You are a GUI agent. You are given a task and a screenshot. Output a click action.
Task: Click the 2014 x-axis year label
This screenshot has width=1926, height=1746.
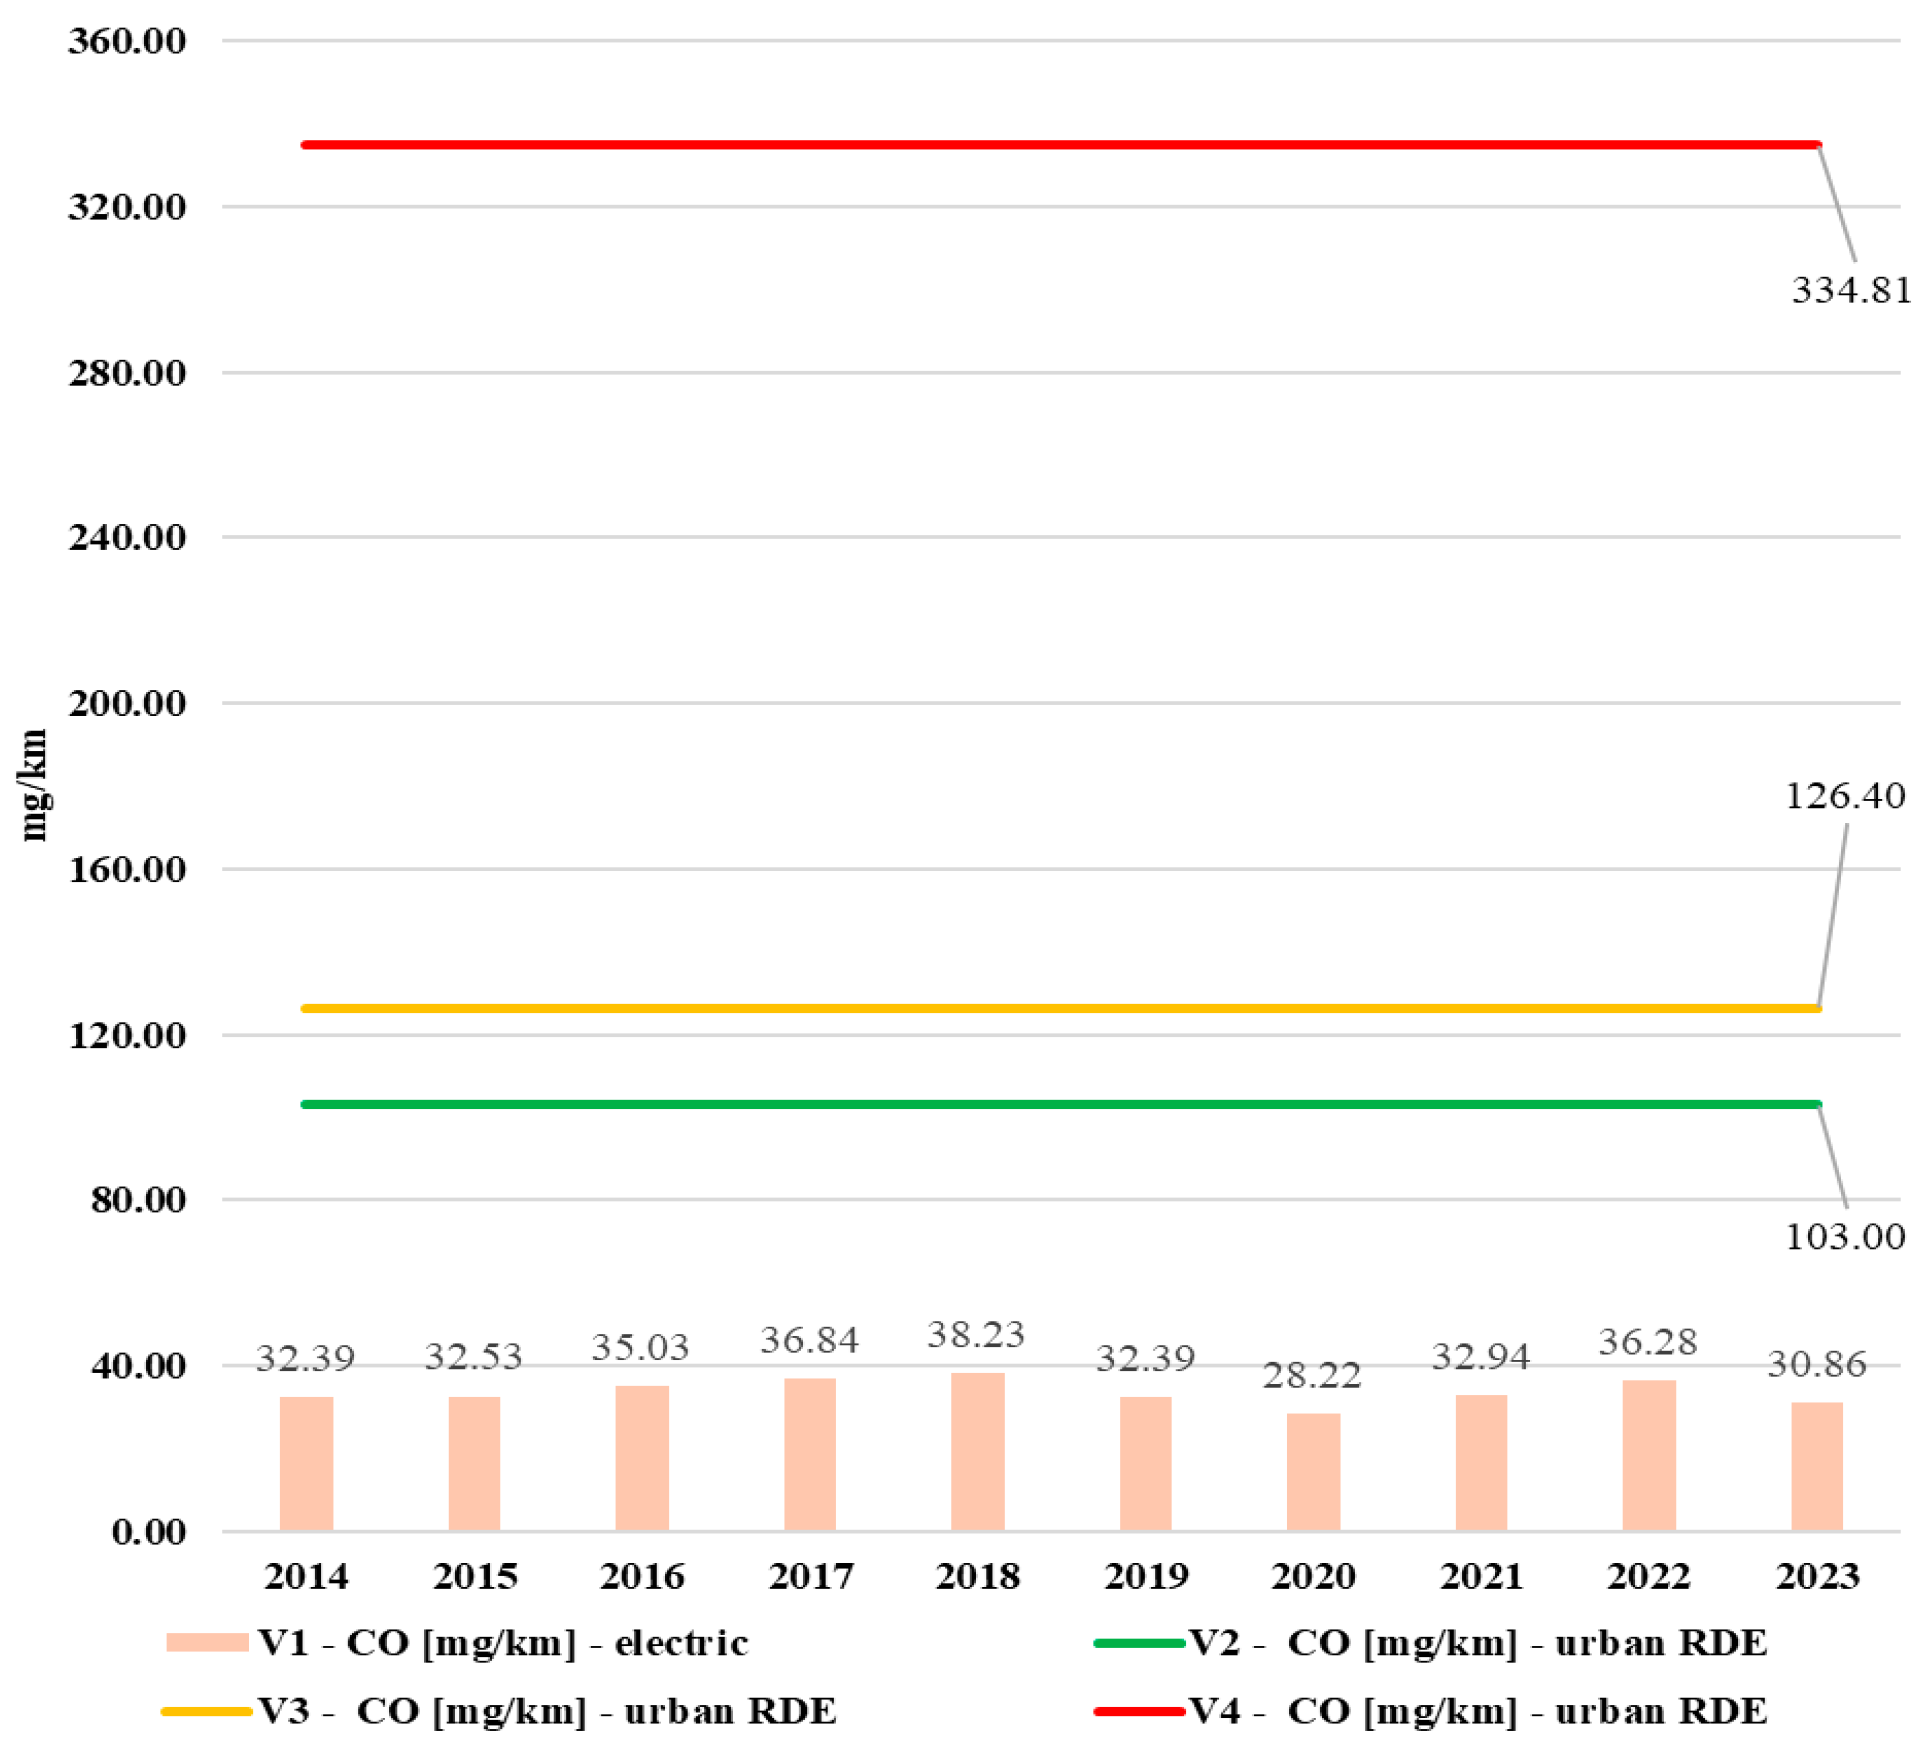306,1577
